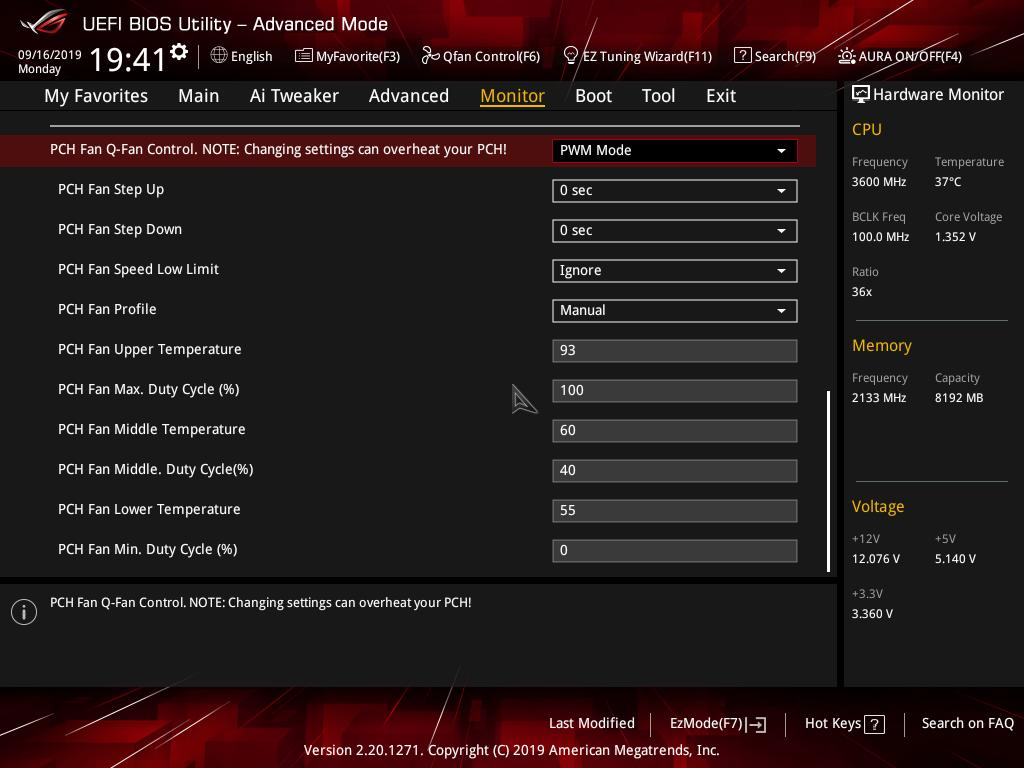The image size is (1024, 768).
Task: Click PCH Fan Upper Temperature field
Action: point(675,351)
